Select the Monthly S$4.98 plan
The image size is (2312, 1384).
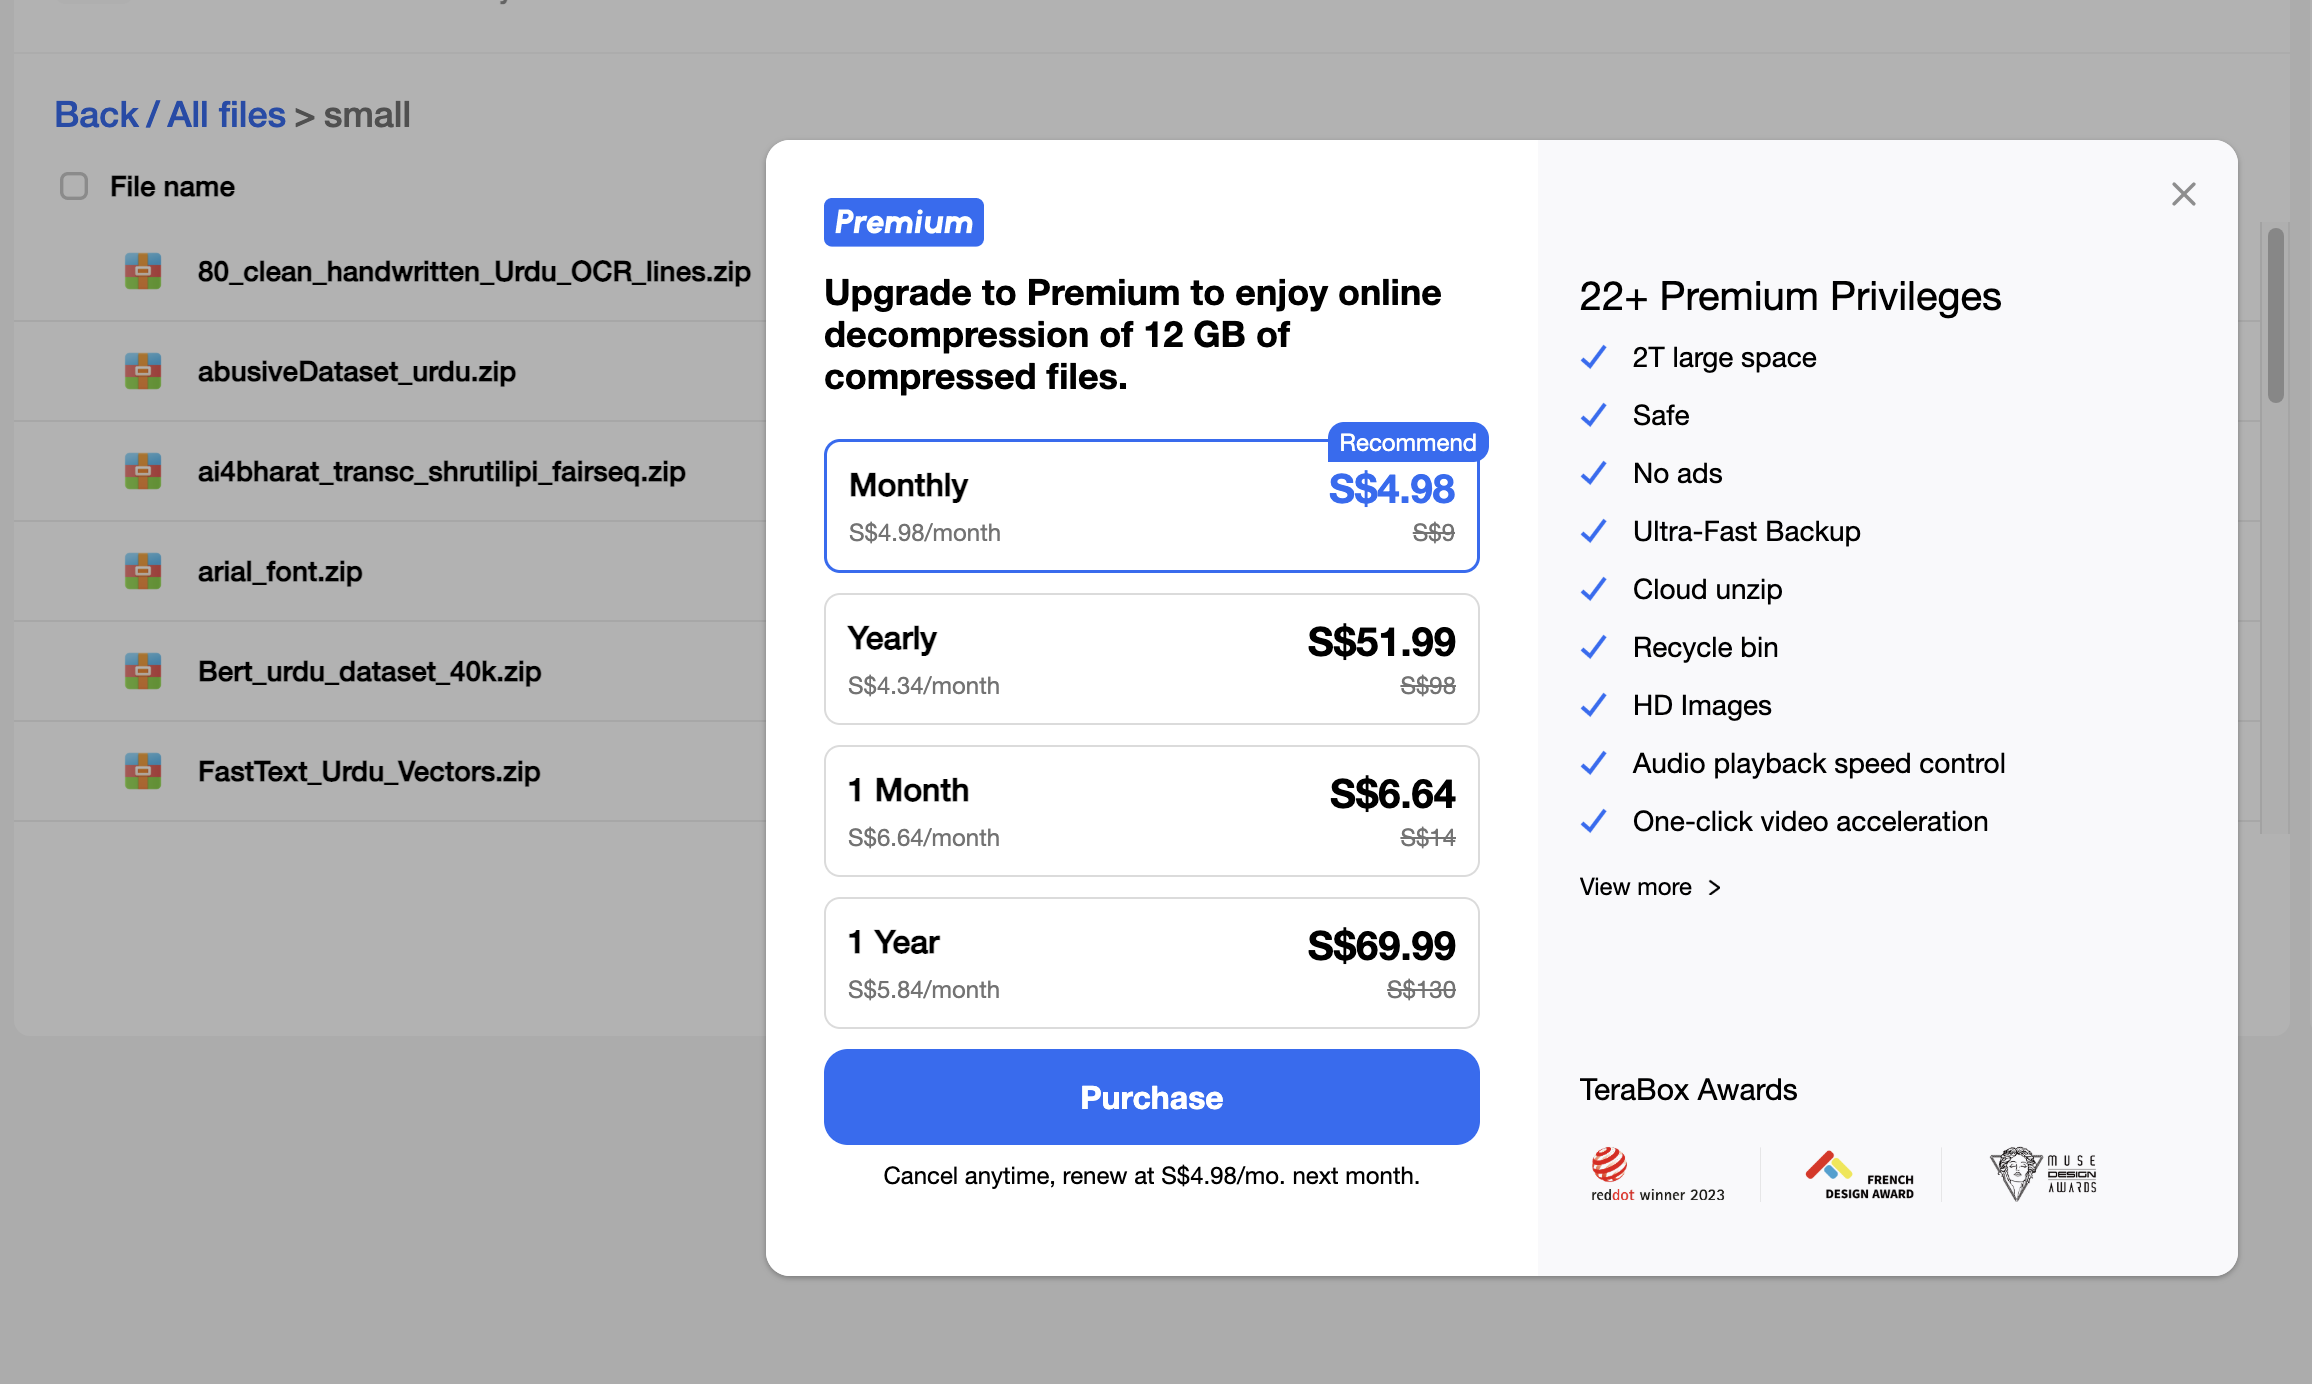coord(1151,506)
